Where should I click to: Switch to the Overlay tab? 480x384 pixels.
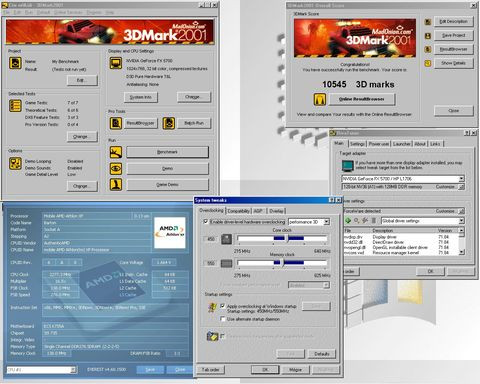(x=276, y=211)
